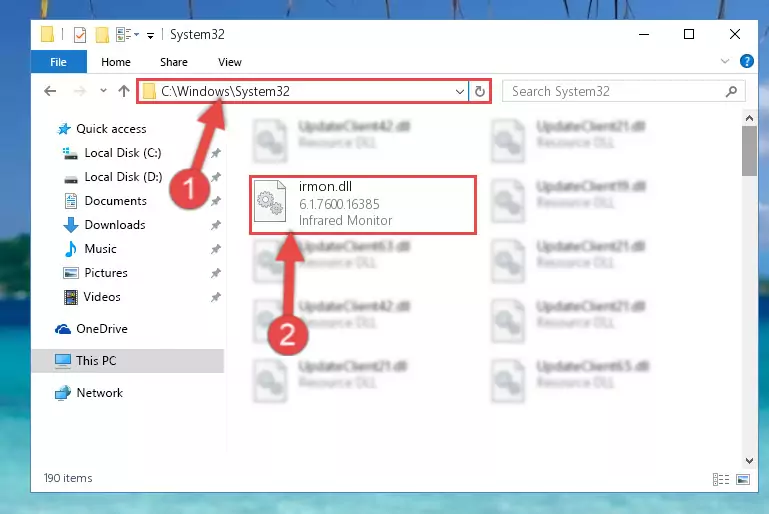Viewport: 769px width, 514px height.
Task: Select Network in the navigation pane
Action: click(100, 393)
